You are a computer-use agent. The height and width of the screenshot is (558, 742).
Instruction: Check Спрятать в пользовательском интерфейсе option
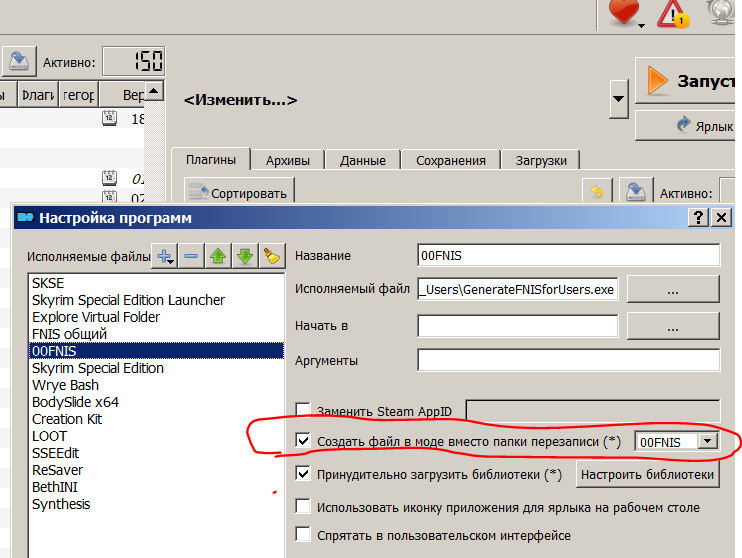click(303, 536)
